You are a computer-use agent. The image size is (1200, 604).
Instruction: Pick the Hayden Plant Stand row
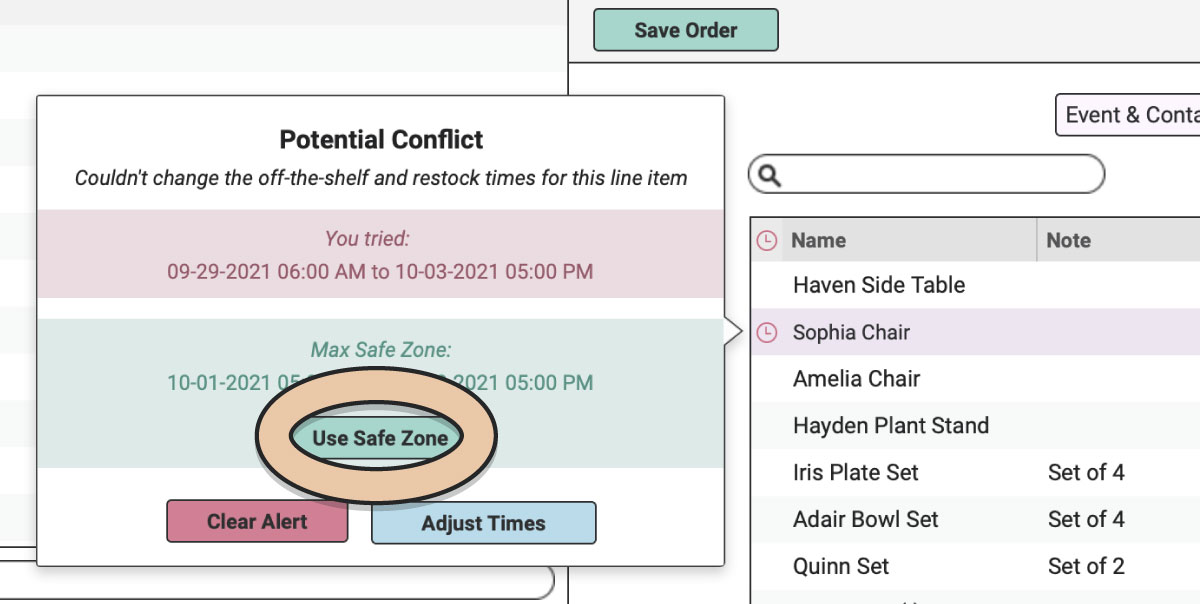pos(975,425)
